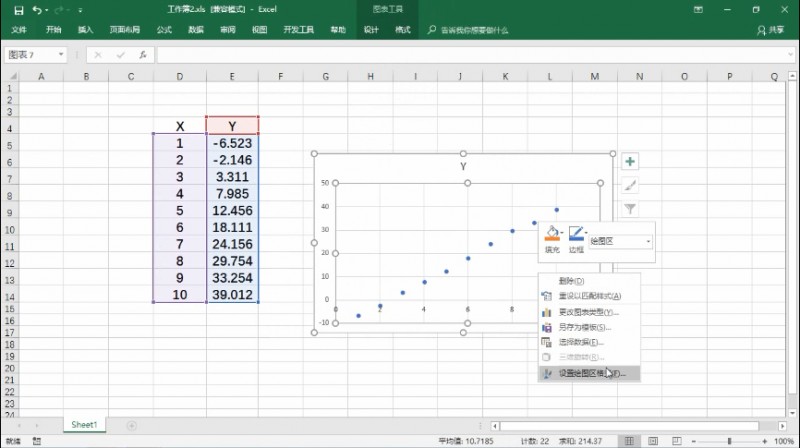Click the Undo arrow icon
This screenshot has height=448, width=800.
[37, 10]
